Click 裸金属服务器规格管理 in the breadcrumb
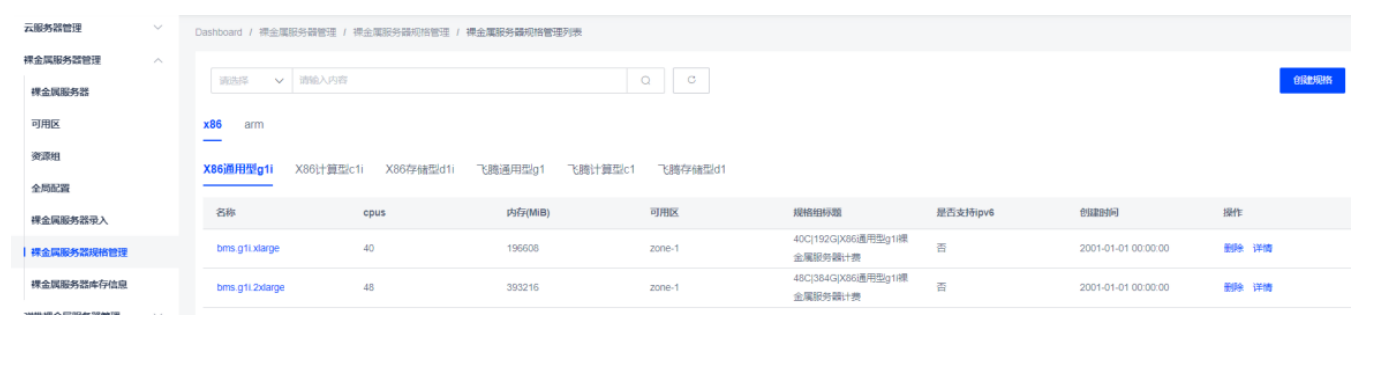 [x=401, y=32]
